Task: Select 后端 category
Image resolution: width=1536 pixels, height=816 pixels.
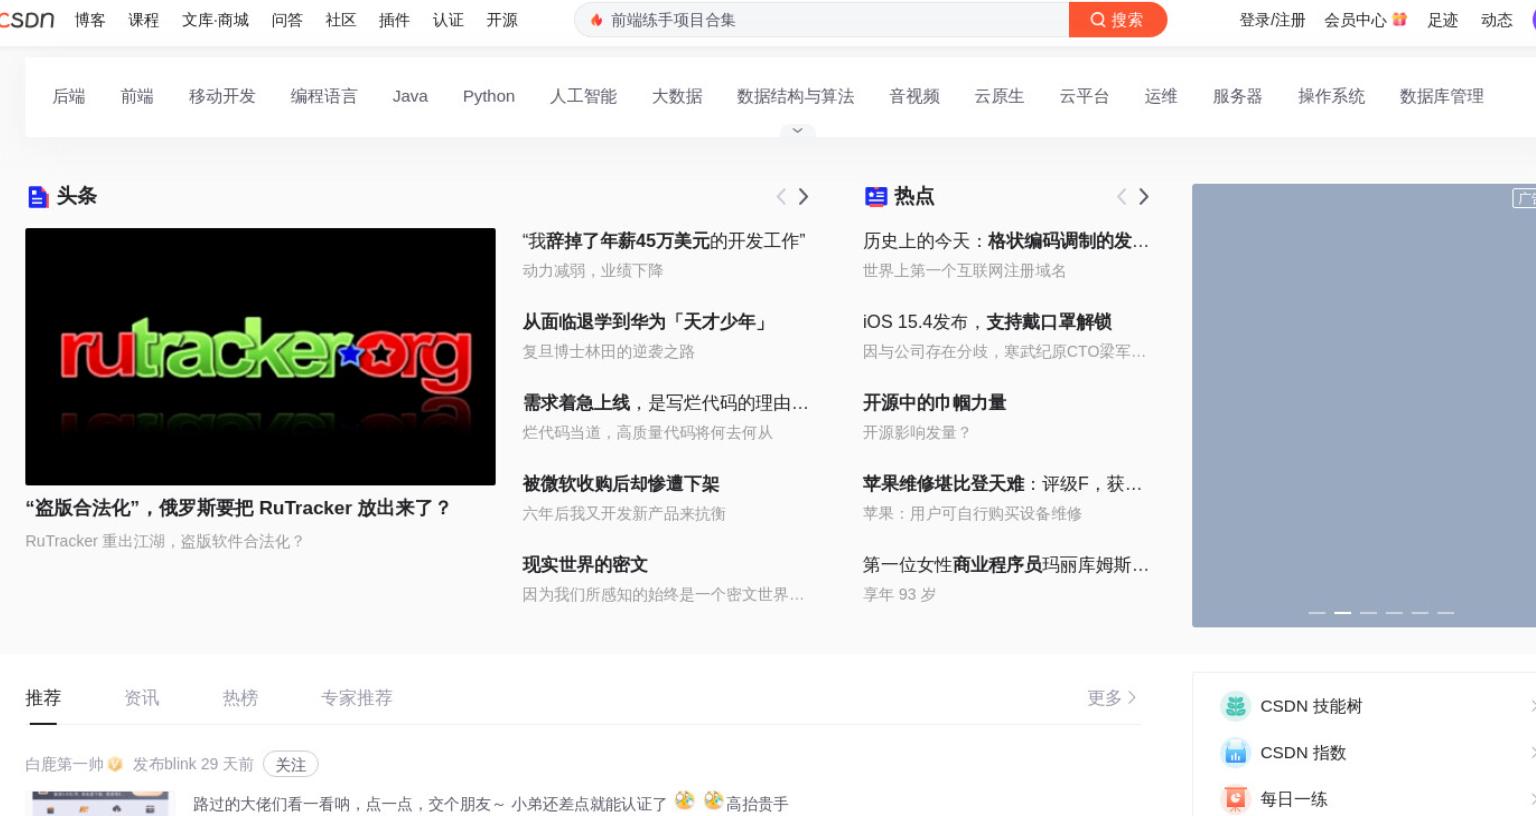Action: coord(69,97)
